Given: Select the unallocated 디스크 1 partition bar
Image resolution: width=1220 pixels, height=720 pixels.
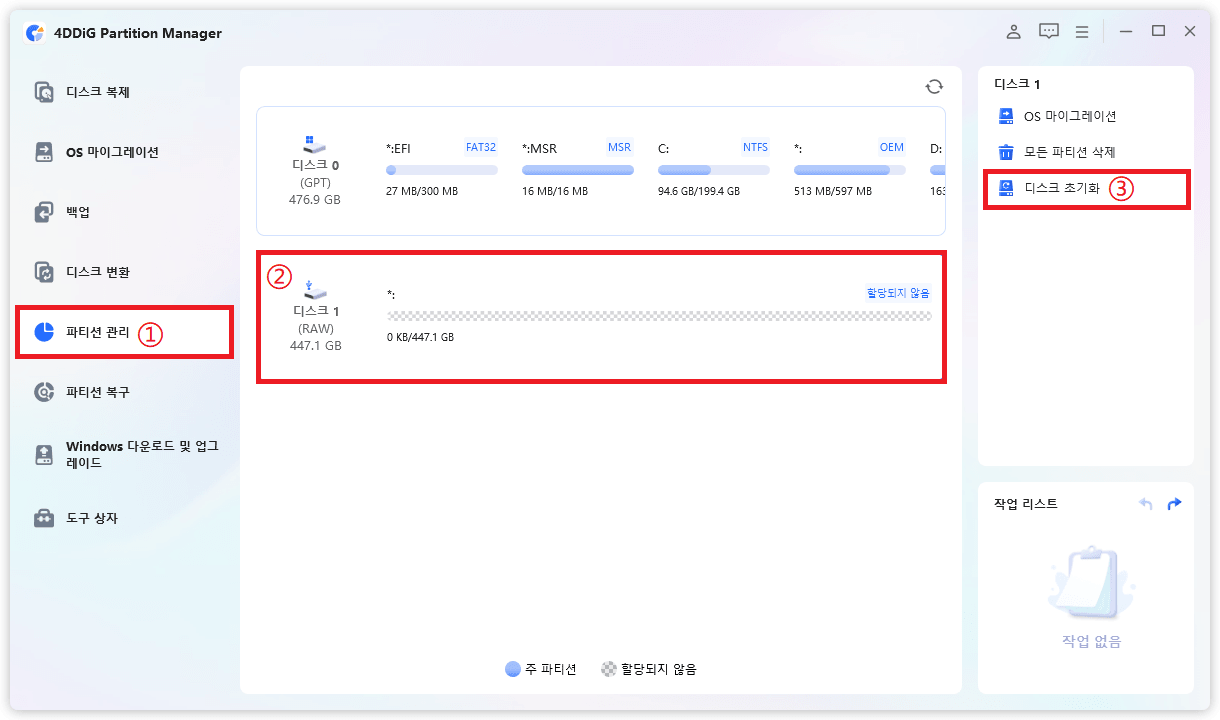Looking at the screenshot, I should tap(659, 316).
